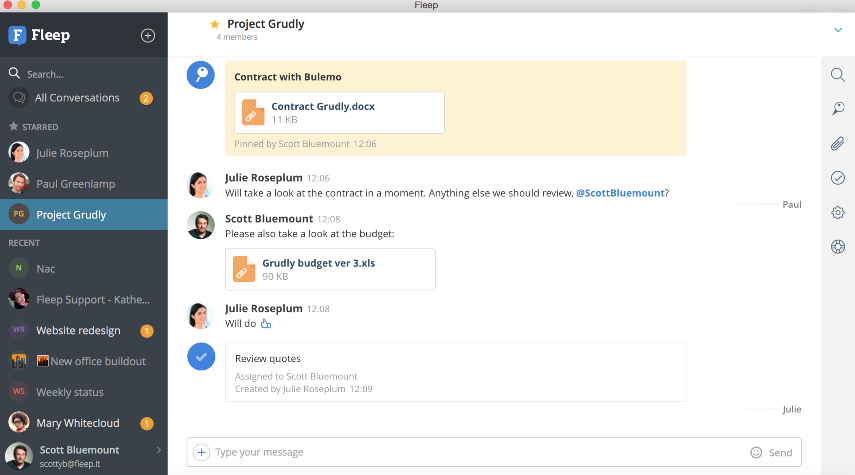
Task: Click the Review quotes task text
Action: [268, 358]
